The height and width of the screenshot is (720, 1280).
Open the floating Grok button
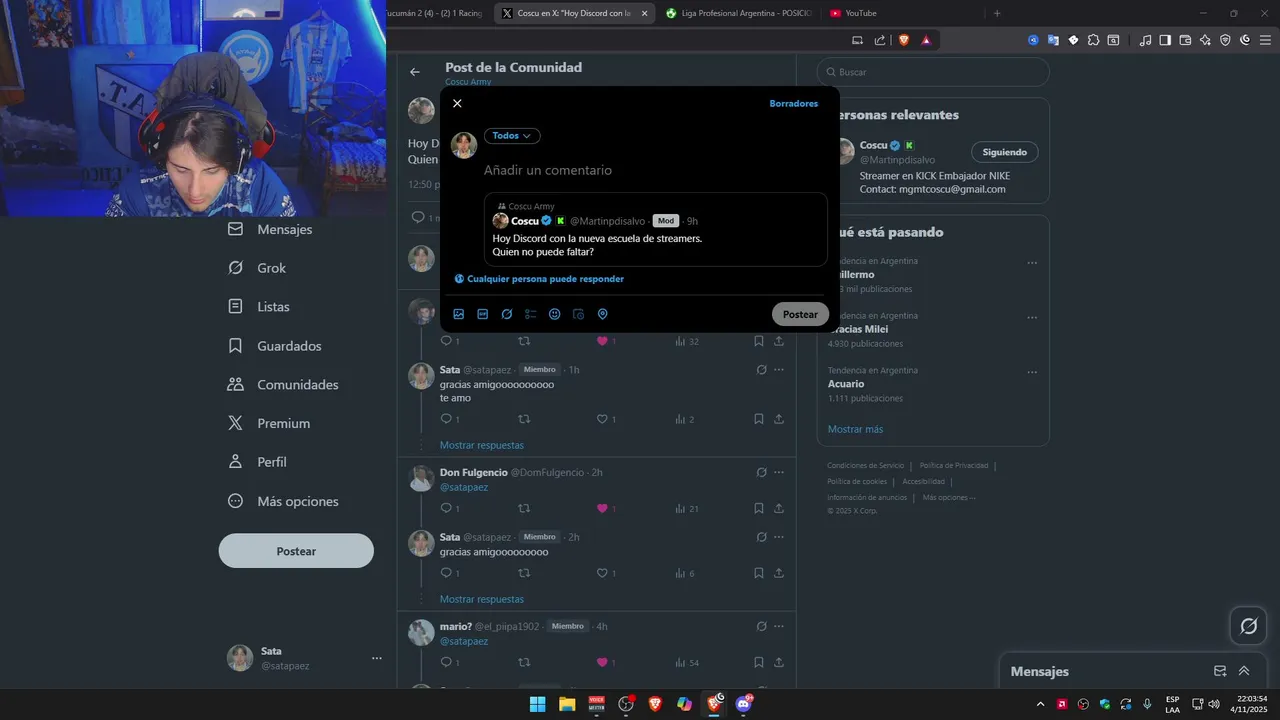point(1248,626)
